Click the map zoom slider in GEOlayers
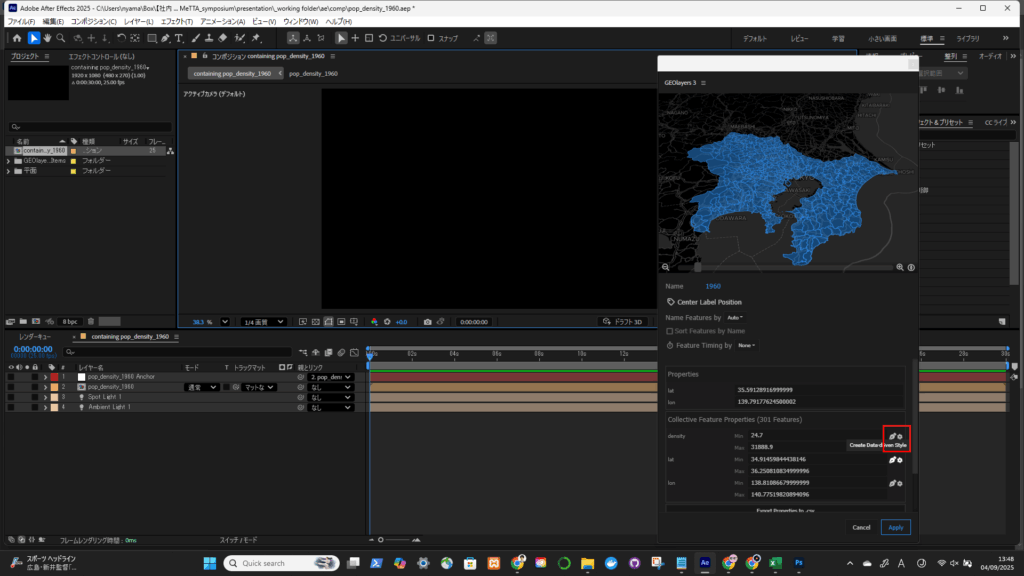Viewport: 1024px width, 576px height. (x=697, y=267)
